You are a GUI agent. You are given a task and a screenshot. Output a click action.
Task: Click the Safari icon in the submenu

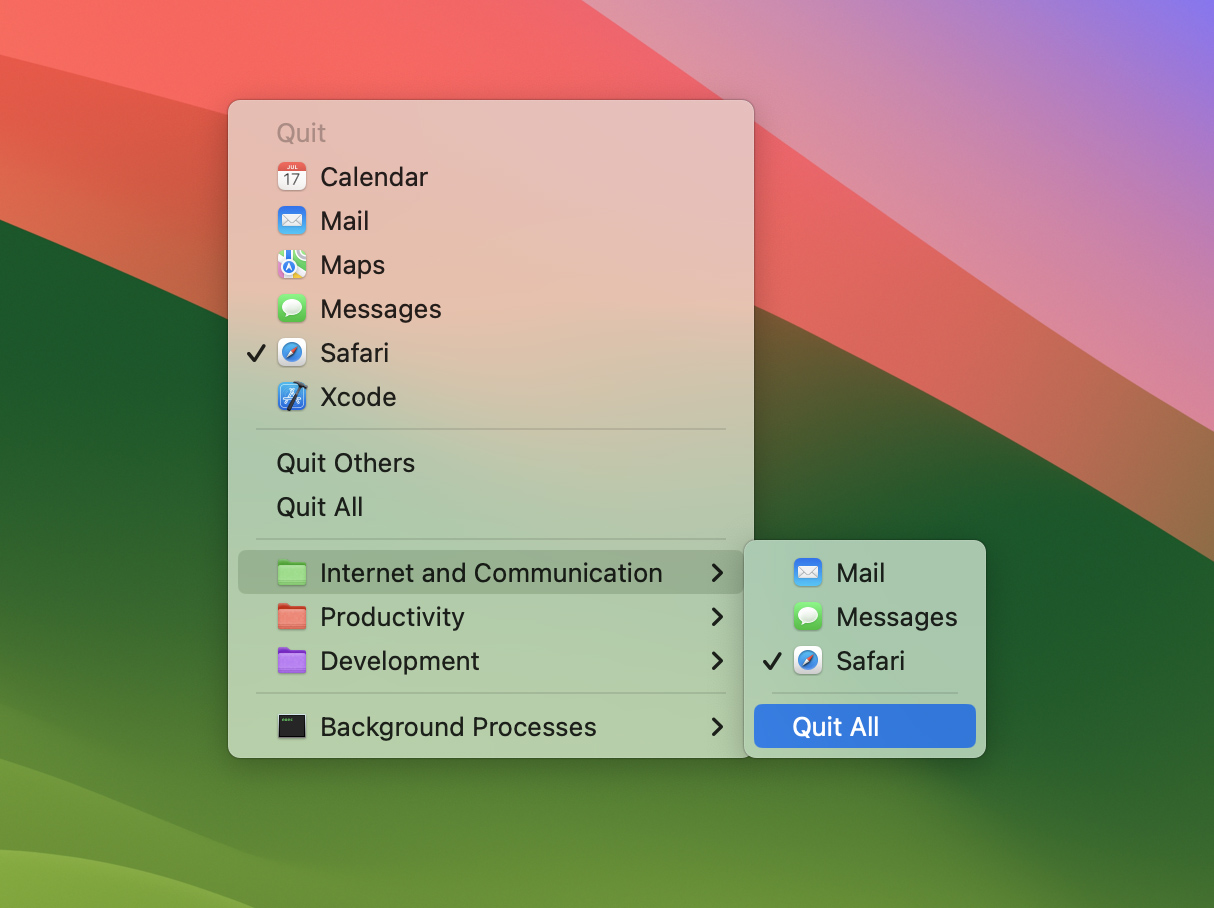pos(808,661)
